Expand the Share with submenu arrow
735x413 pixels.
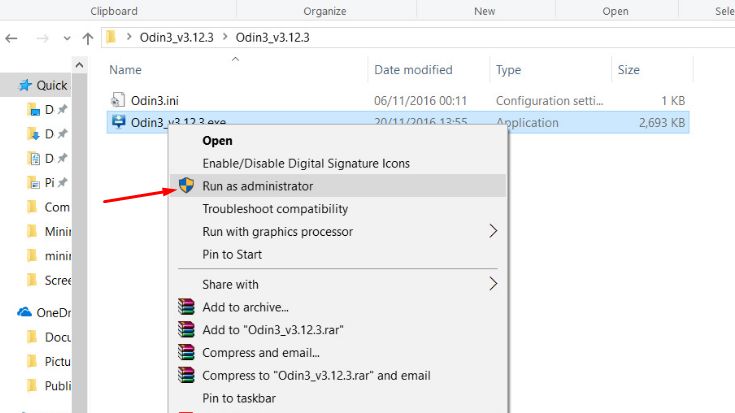tap(492, 284)
